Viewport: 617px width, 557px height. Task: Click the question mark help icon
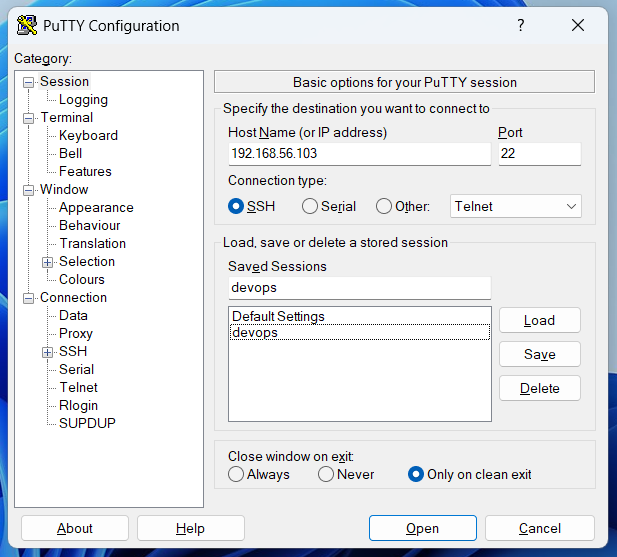tap(521, 26)
